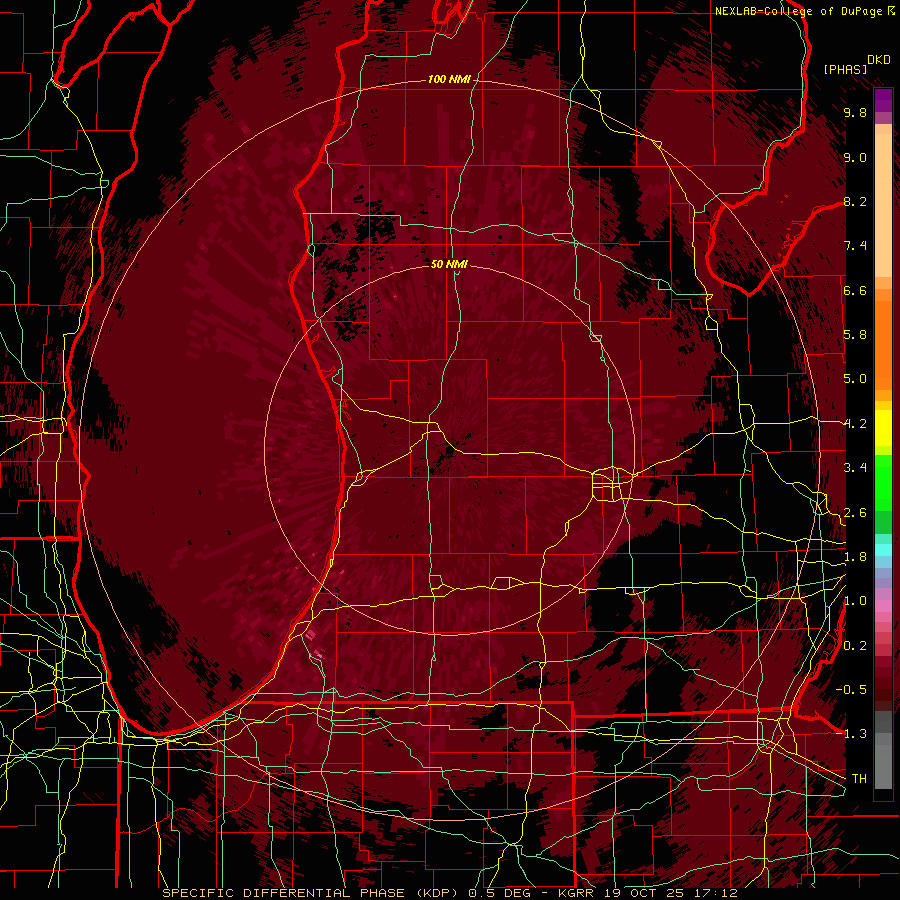
Task: Click the TH threshold label
Action: click(859, 779)
